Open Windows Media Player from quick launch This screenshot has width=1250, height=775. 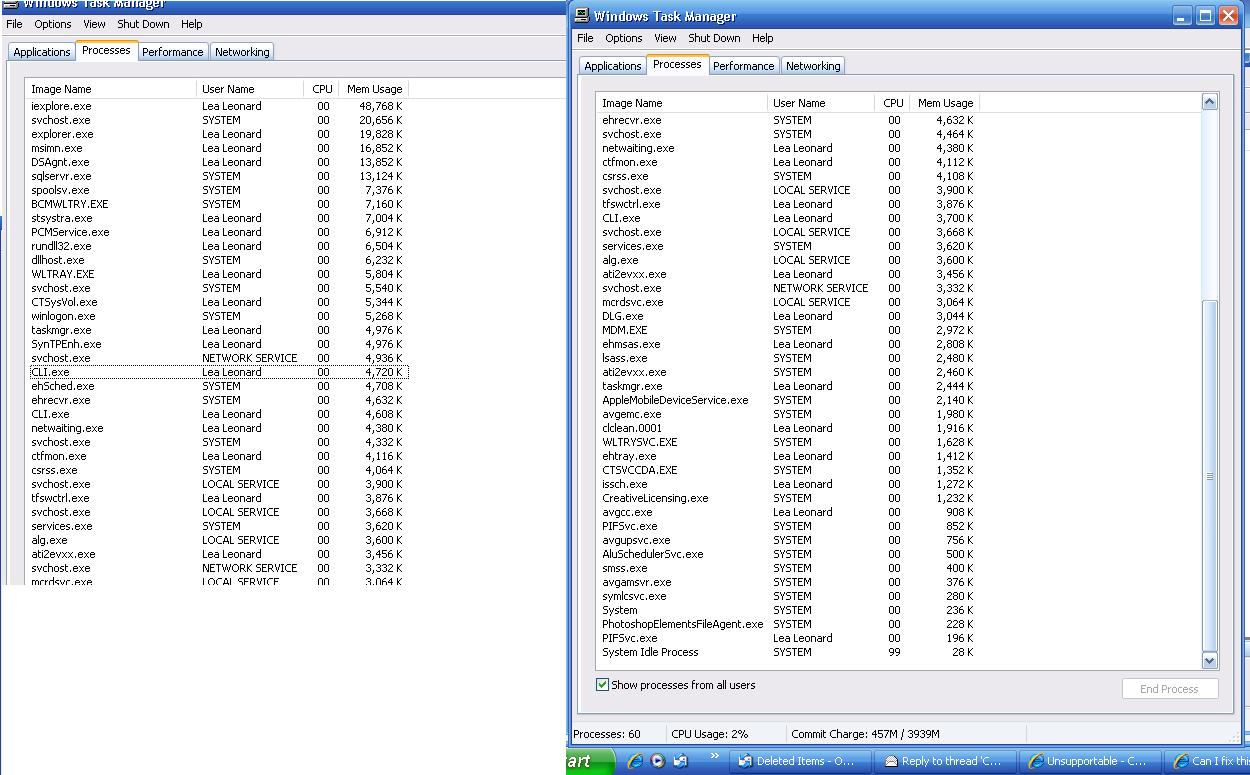pyautogui.click(x=658, y=761)
